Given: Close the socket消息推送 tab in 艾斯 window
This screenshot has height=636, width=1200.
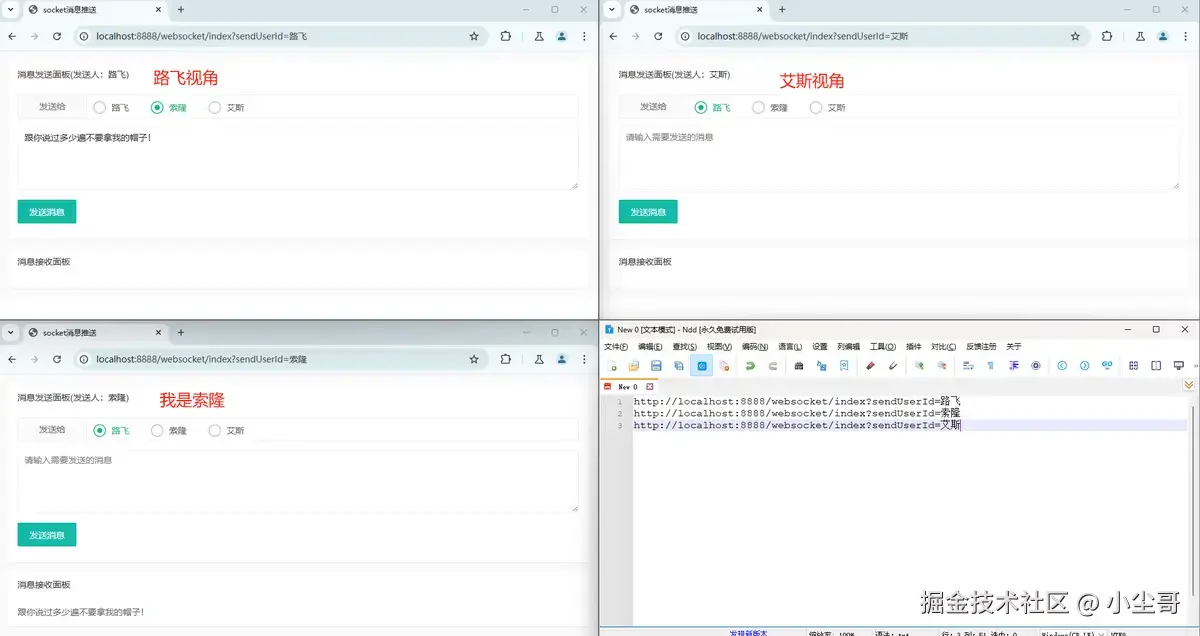Looking at the screenshot, I should [757, 10].
